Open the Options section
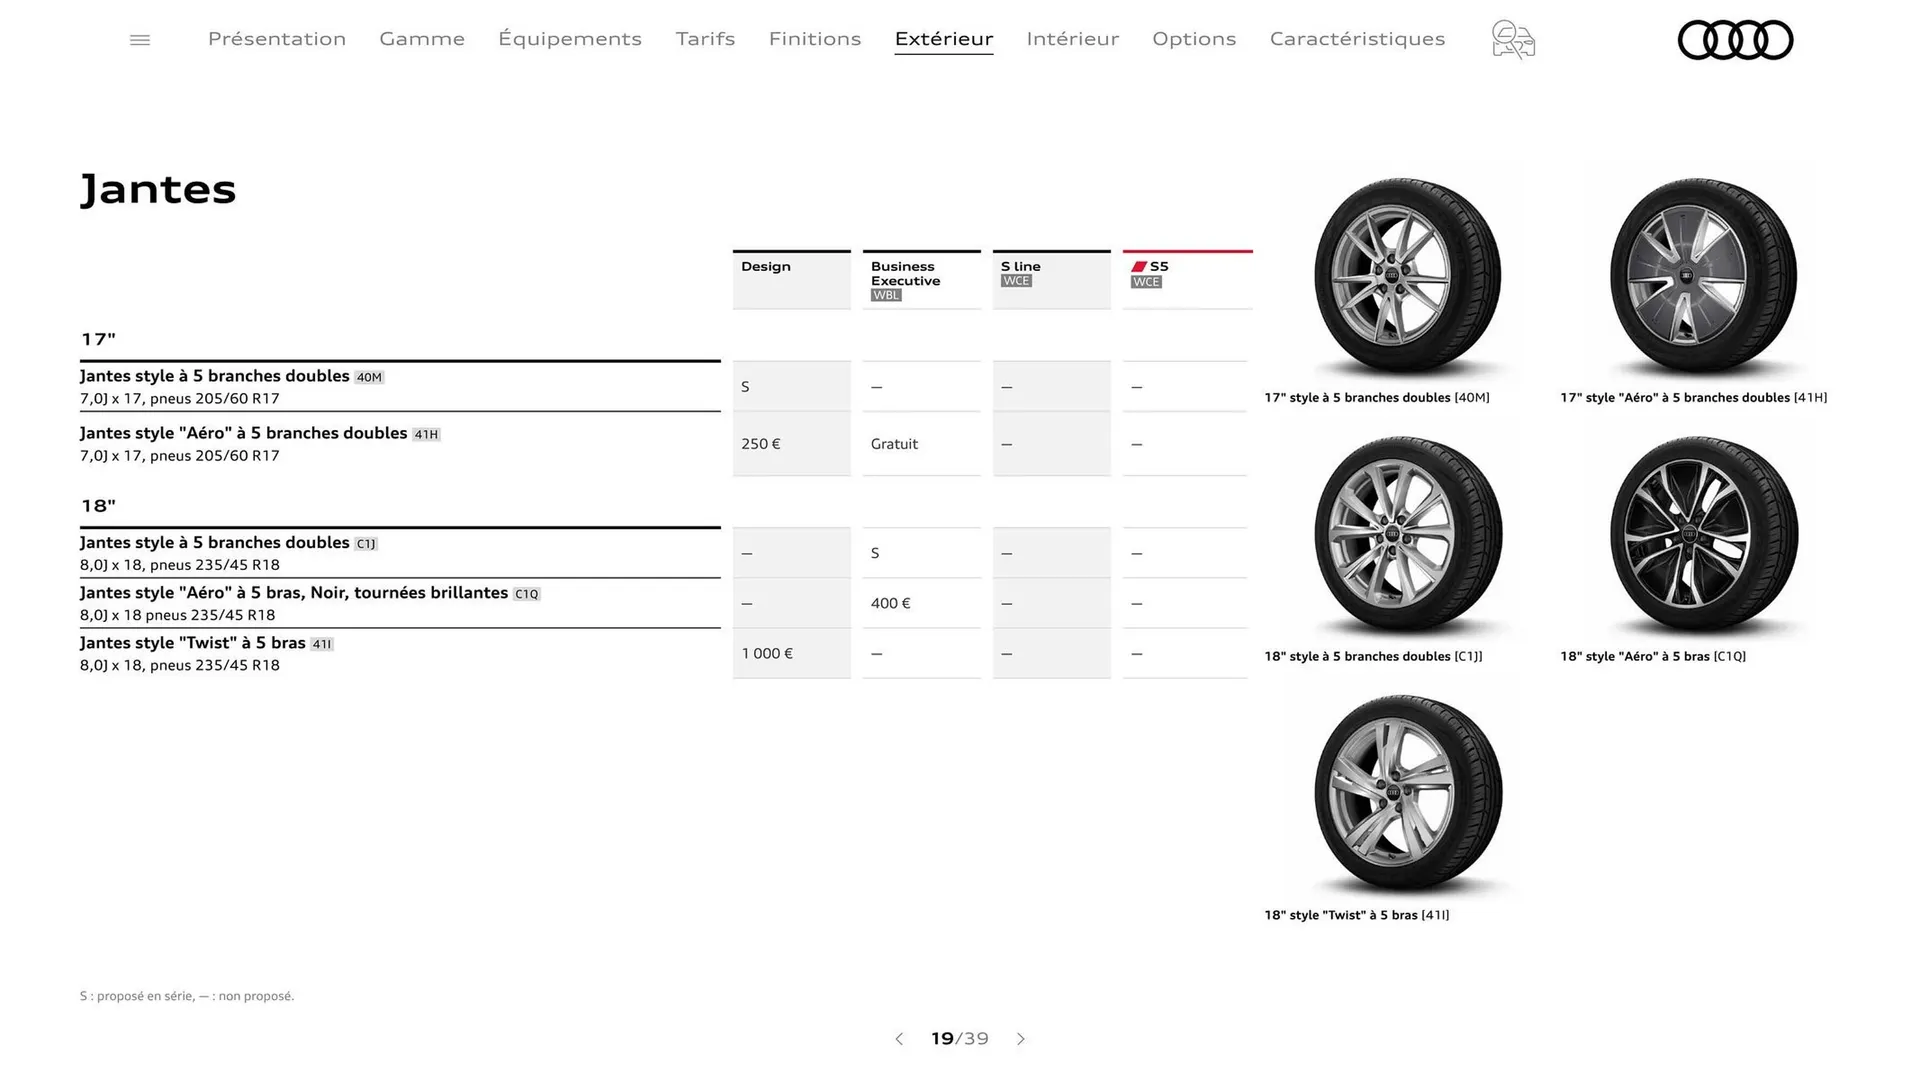Image resolution: width=1920 pixels, height=1080 pixels. click(1194, 39)
